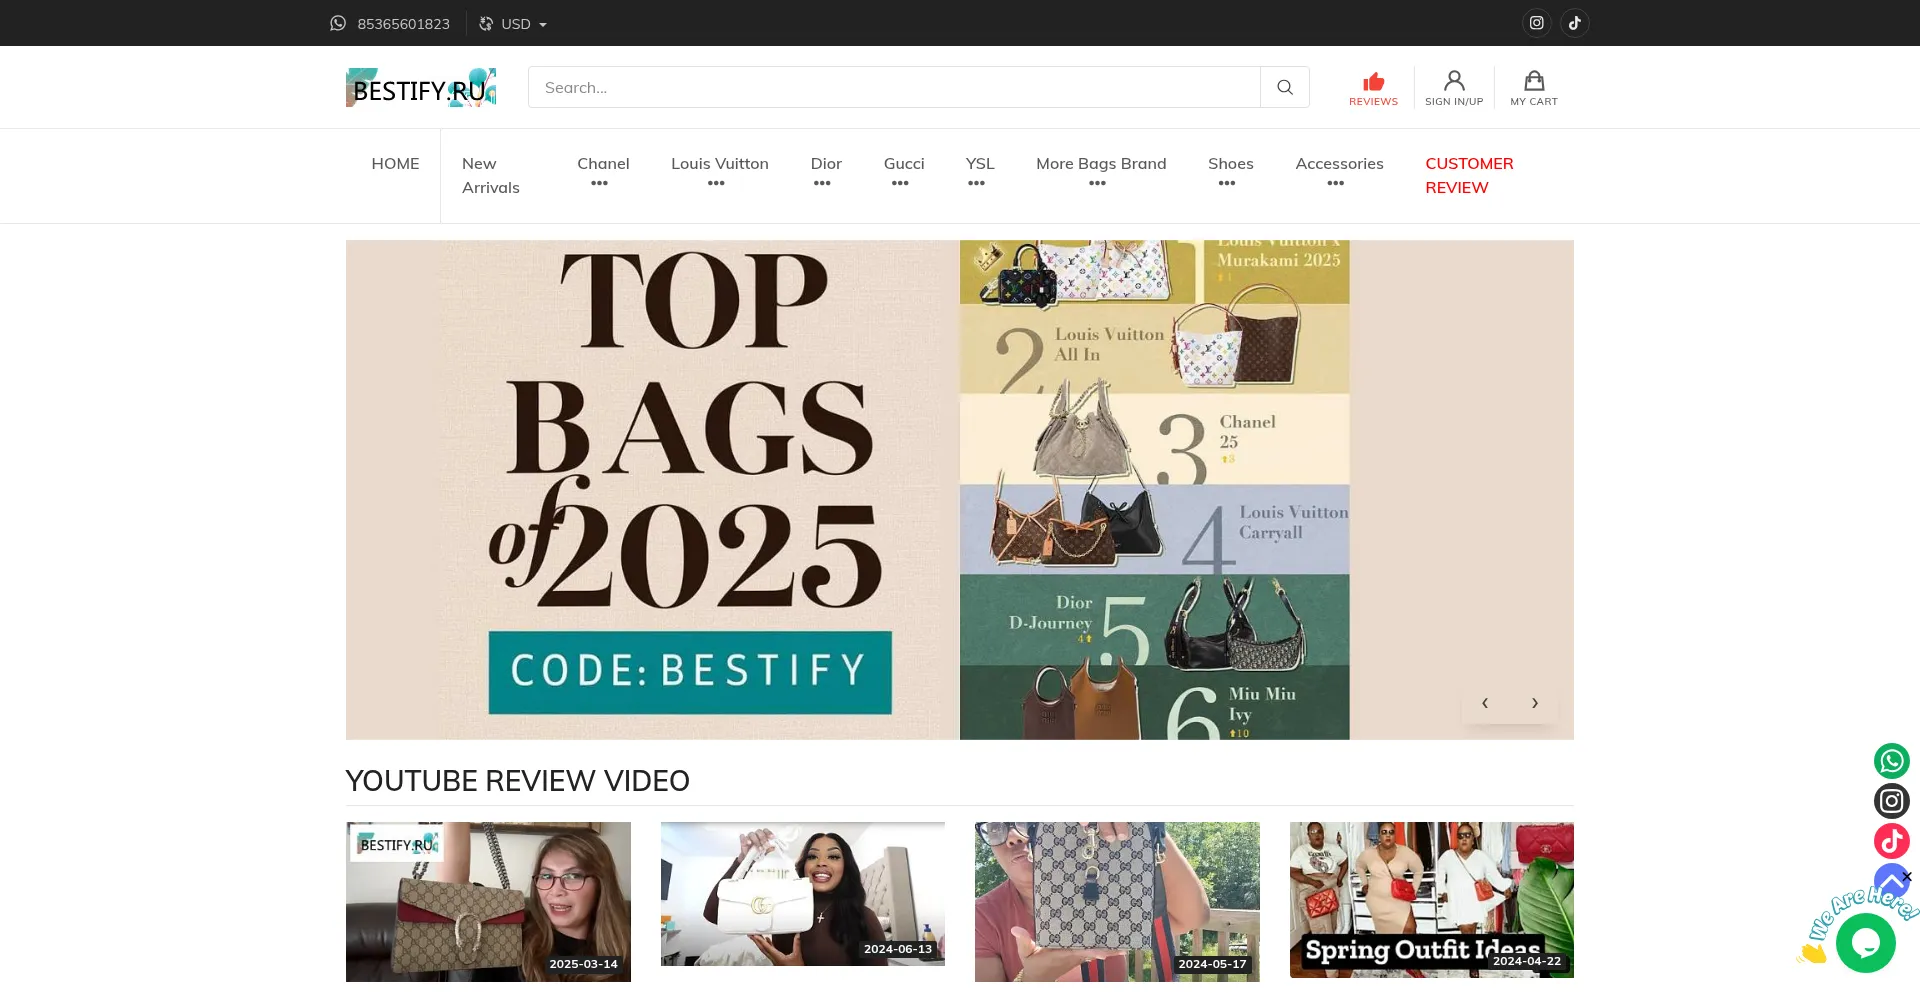This screenshot has width=1920, height=993.
Task: Expand More Bags Brand menu
Action: 1101,171
